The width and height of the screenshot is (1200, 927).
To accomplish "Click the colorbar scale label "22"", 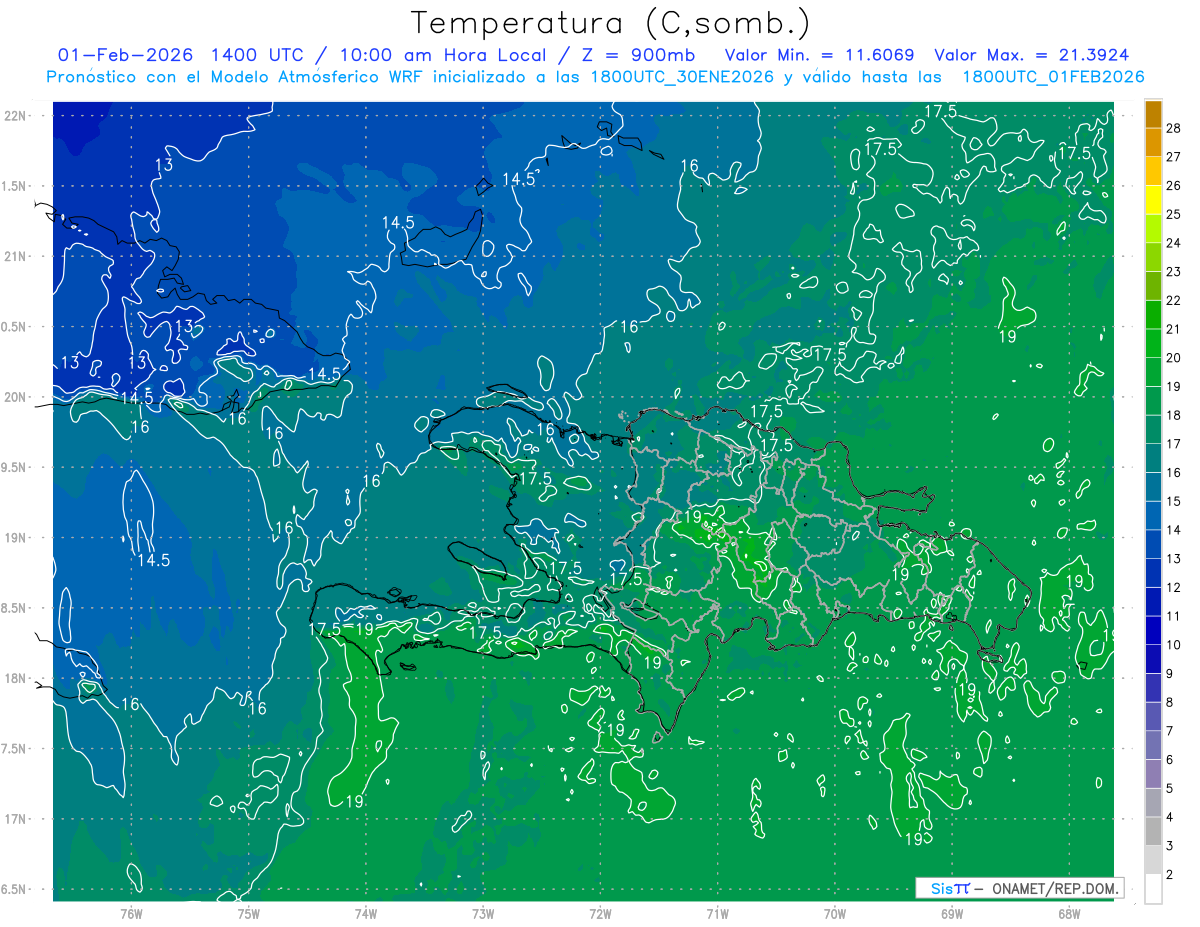I will coord(1174,300).
